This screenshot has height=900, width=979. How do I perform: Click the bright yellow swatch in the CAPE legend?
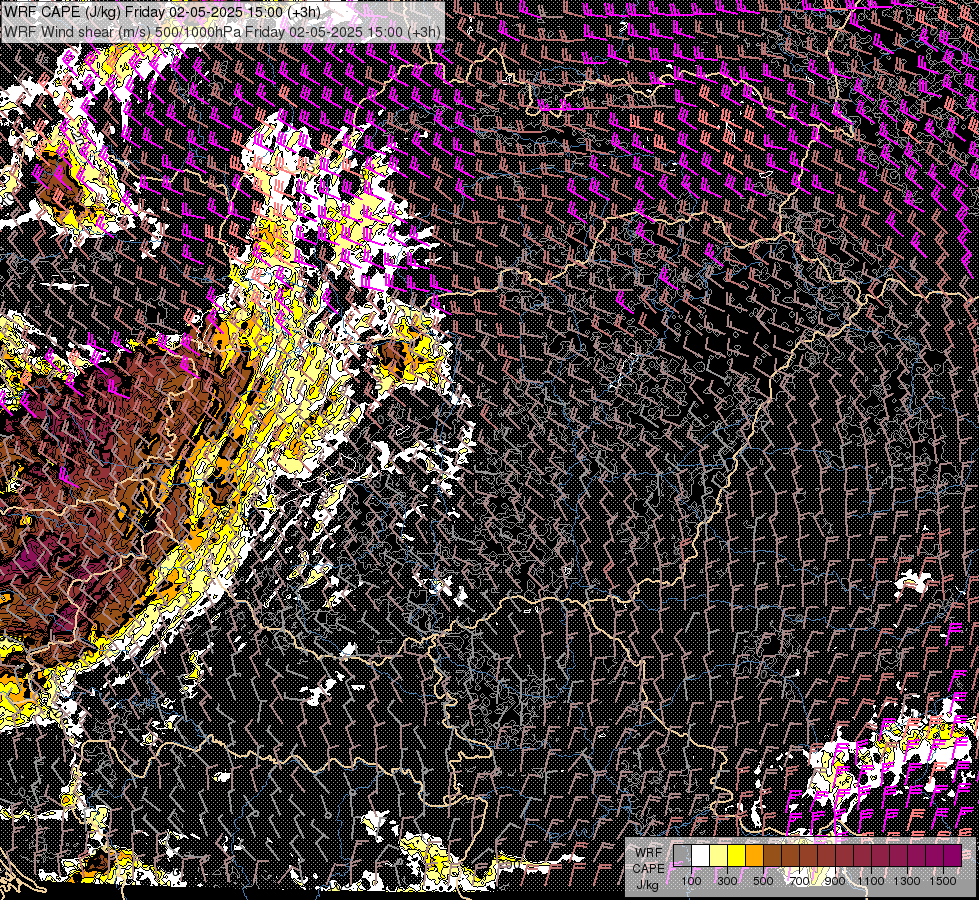point(737,856)
